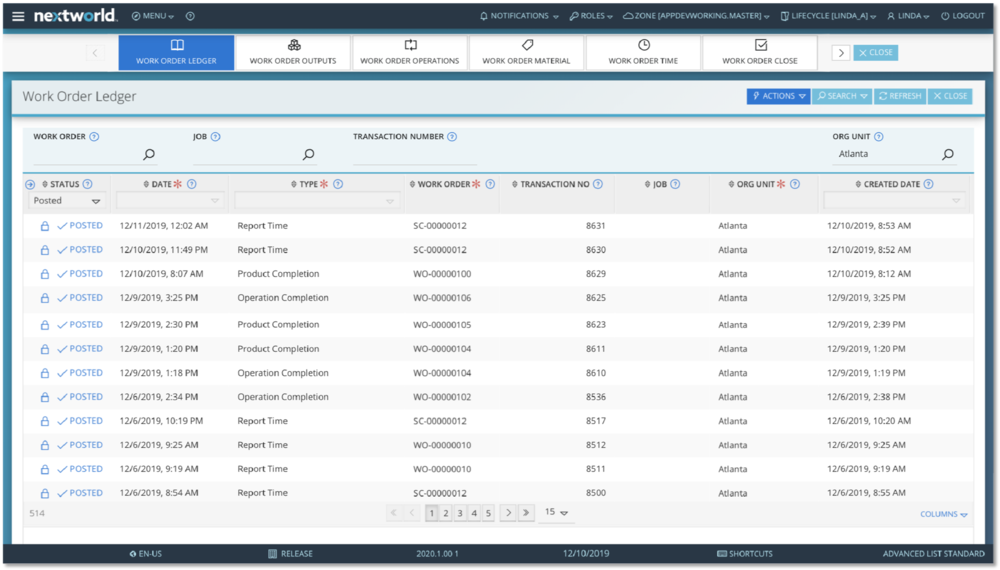Click the Work Order search magnifier icon

(x=149, y=154)
